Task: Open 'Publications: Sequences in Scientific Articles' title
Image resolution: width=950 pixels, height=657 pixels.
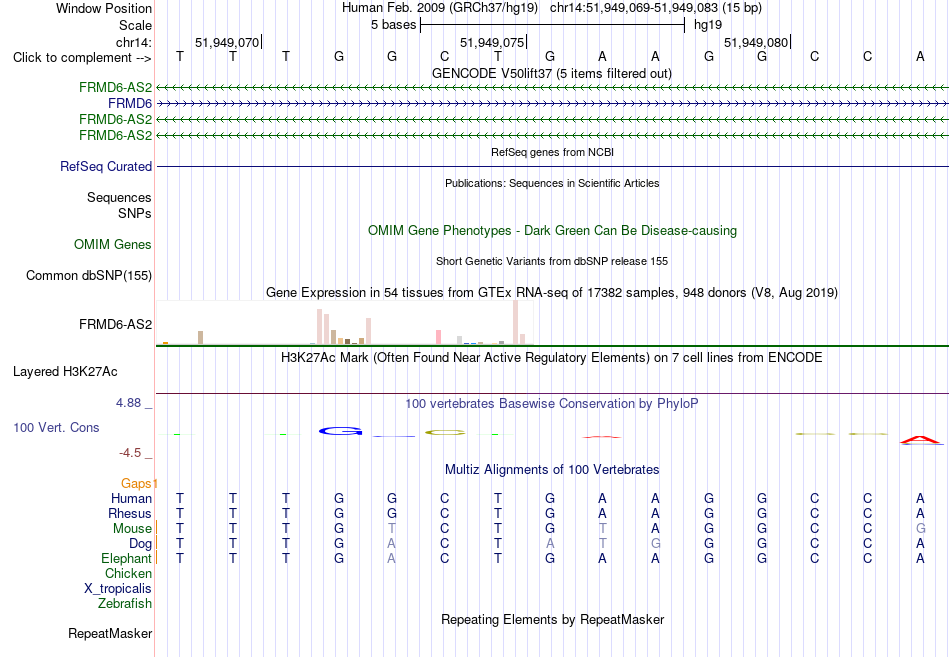Action: coord(552,183)
